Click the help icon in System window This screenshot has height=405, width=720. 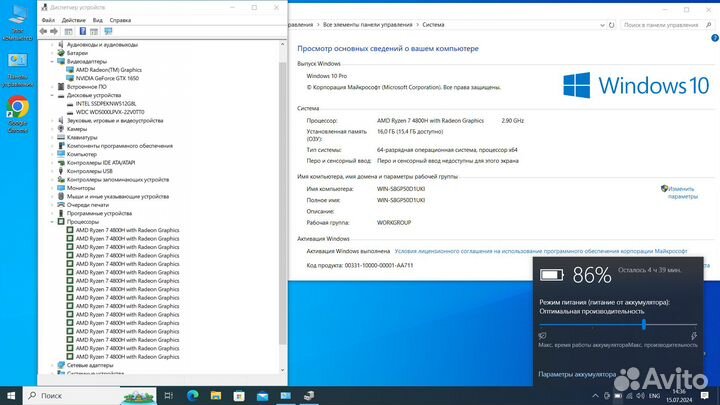click(715, 38)
